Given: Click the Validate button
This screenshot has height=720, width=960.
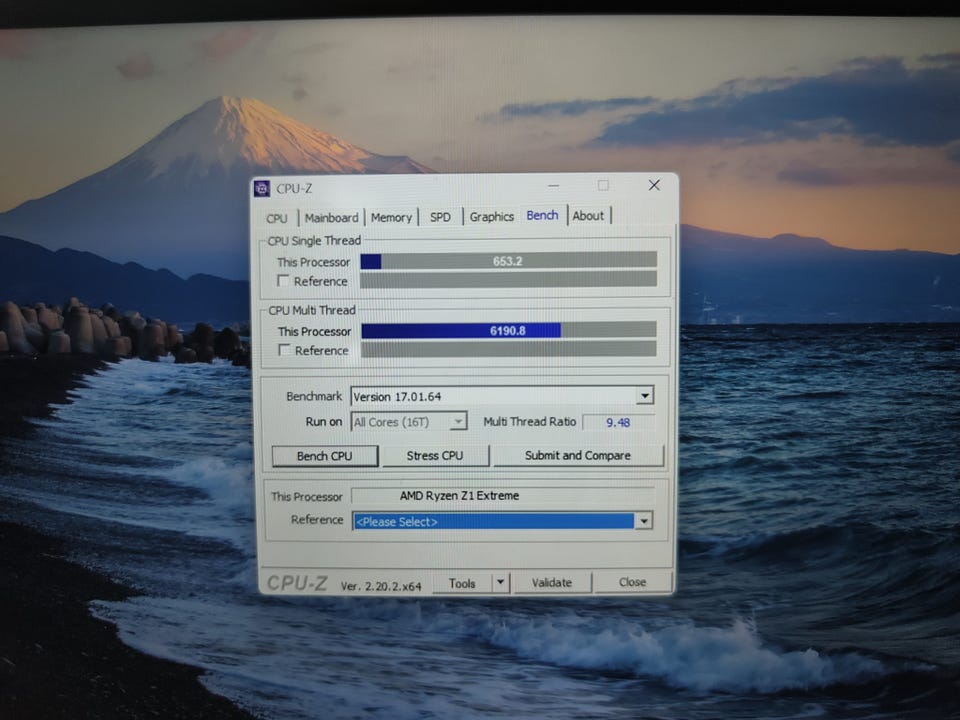Looking at the screenshot, I should [x=552, y=582].
